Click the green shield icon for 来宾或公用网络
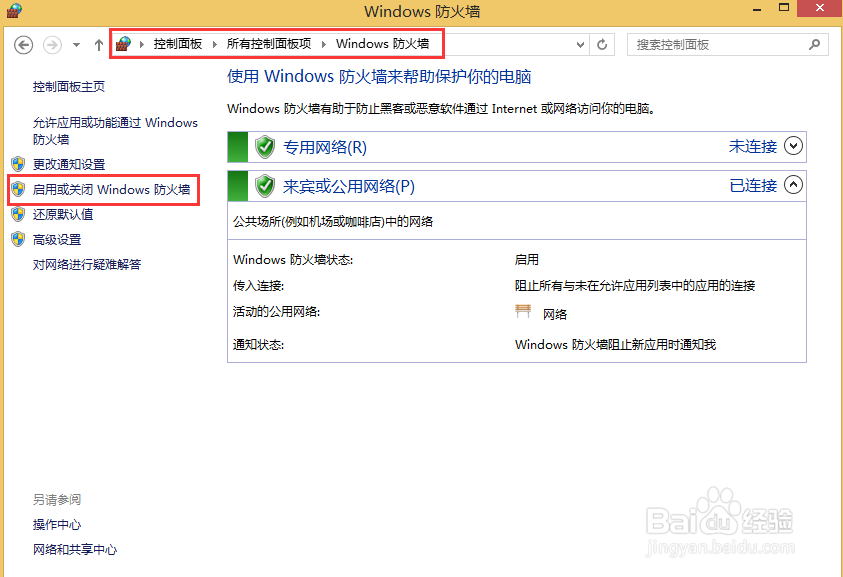The image size is (843, 577). pyautogui.click(x=265, y=187)
